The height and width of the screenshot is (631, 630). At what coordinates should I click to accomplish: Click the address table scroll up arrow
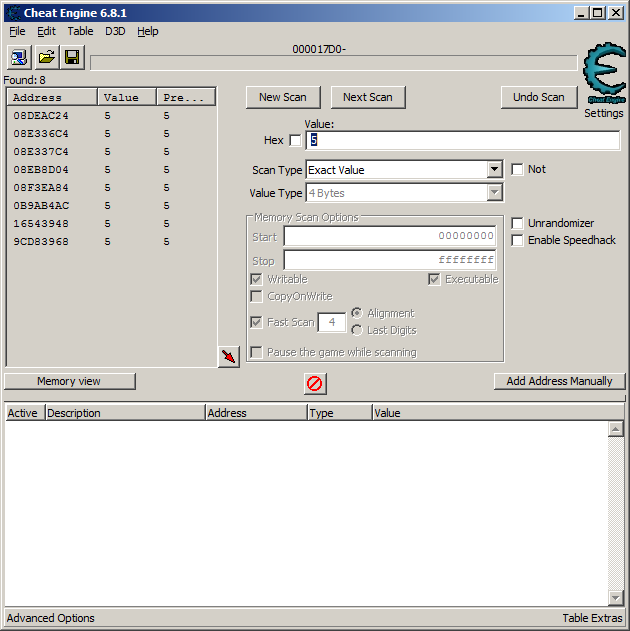616,429
